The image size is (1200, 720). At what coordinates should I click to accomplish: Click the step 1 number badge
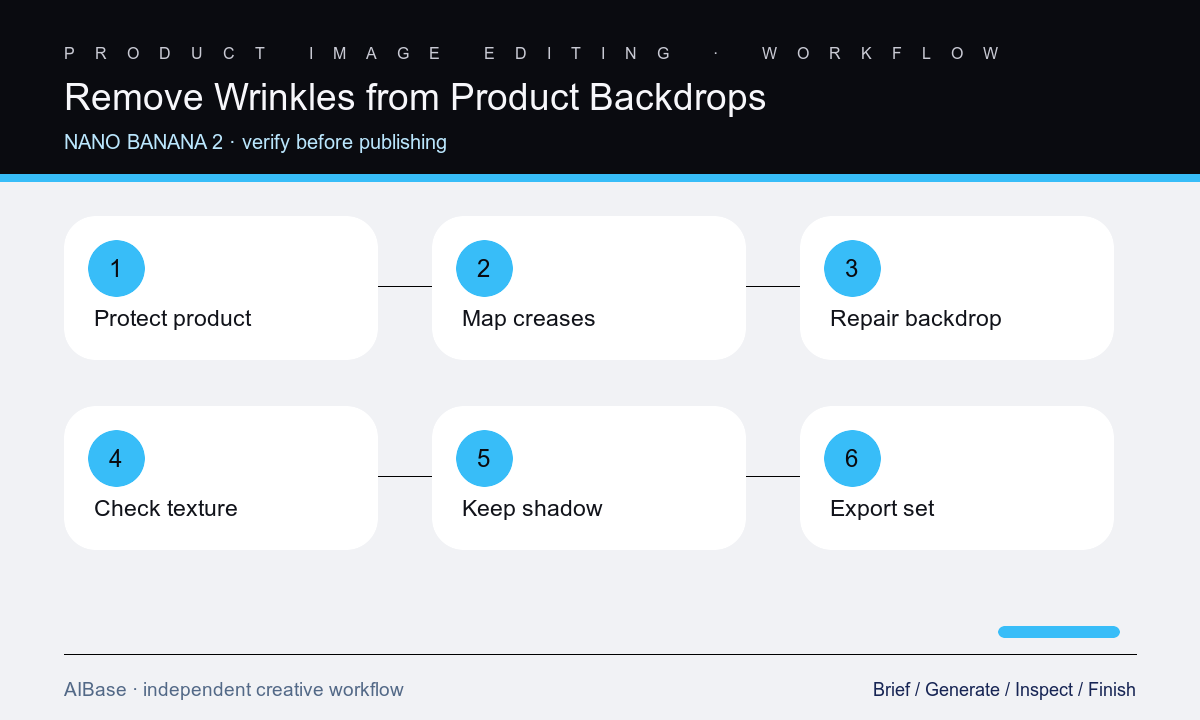(116, 268)
